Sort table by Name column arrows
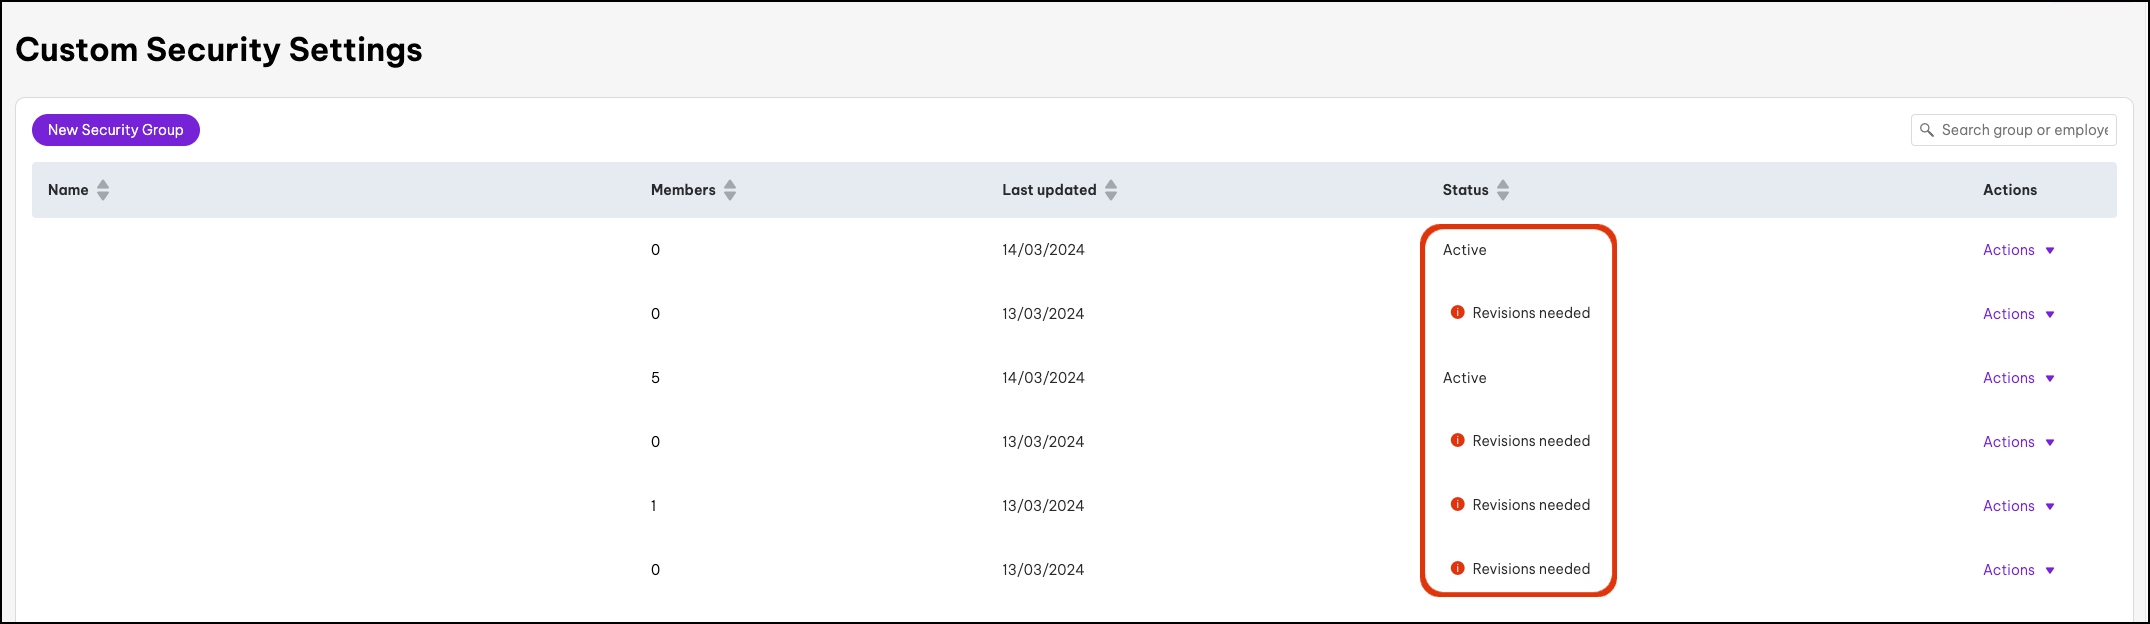2150x624 pixels. [103, 190]
